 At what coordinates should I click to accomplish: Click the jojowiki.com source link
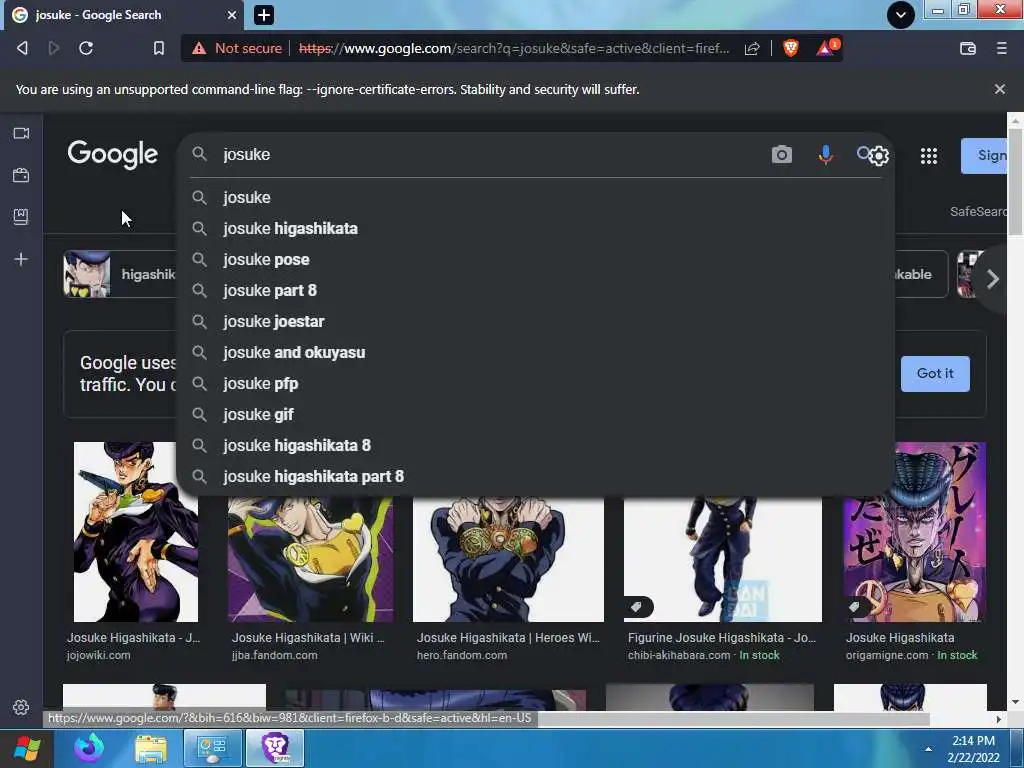click(99, 655)
